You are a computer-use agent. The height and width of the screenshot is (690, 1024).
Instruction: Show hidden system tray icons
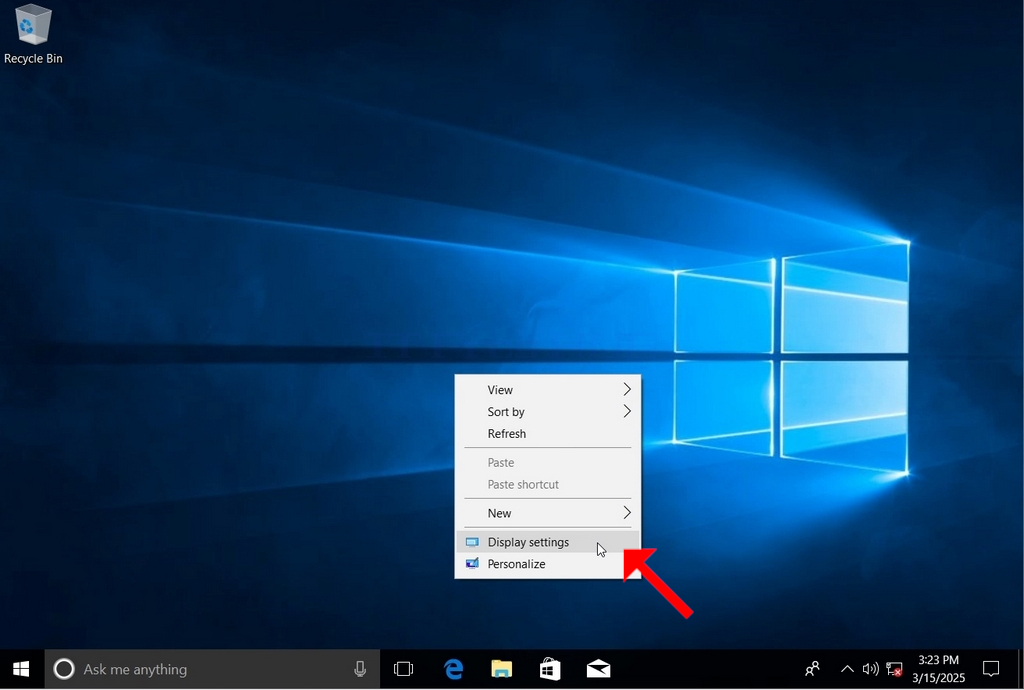coord(847,669)
